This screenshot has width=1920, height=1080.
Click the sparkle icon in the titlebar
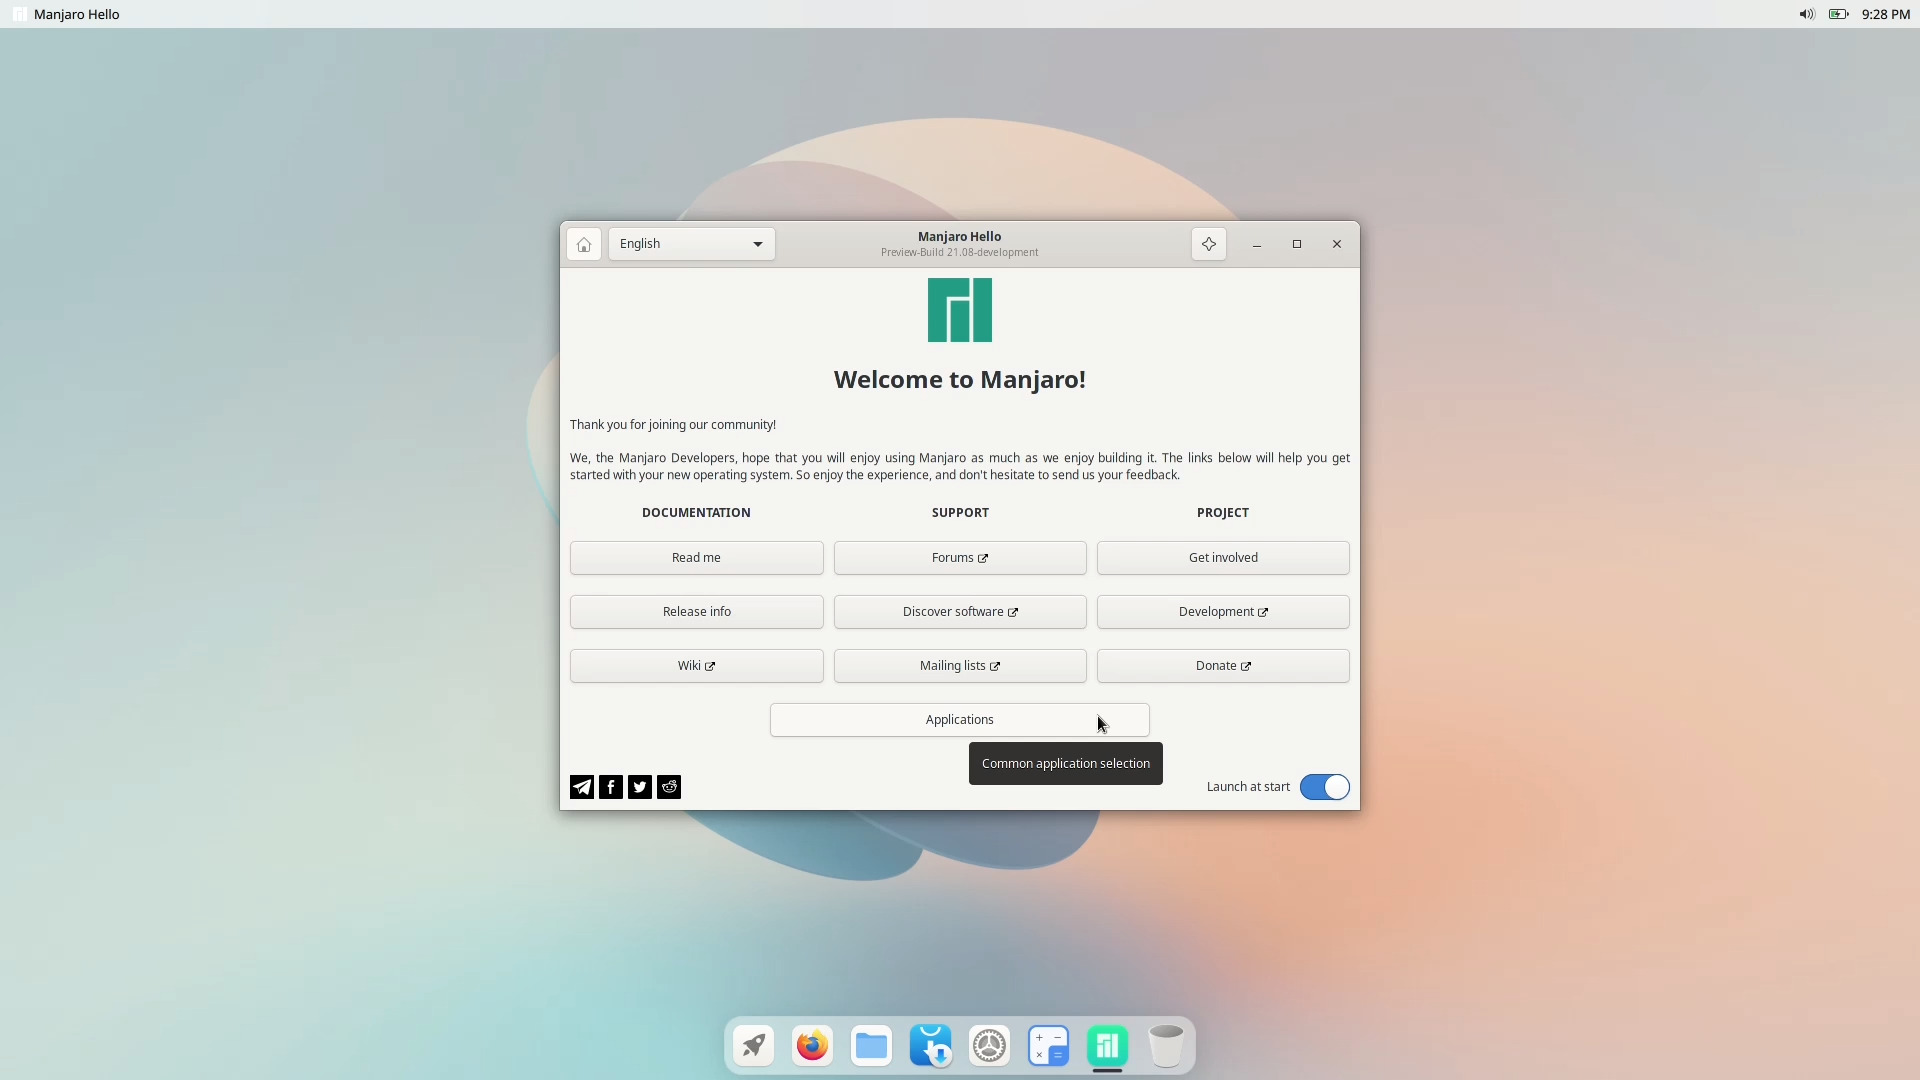click(1208, 243)
